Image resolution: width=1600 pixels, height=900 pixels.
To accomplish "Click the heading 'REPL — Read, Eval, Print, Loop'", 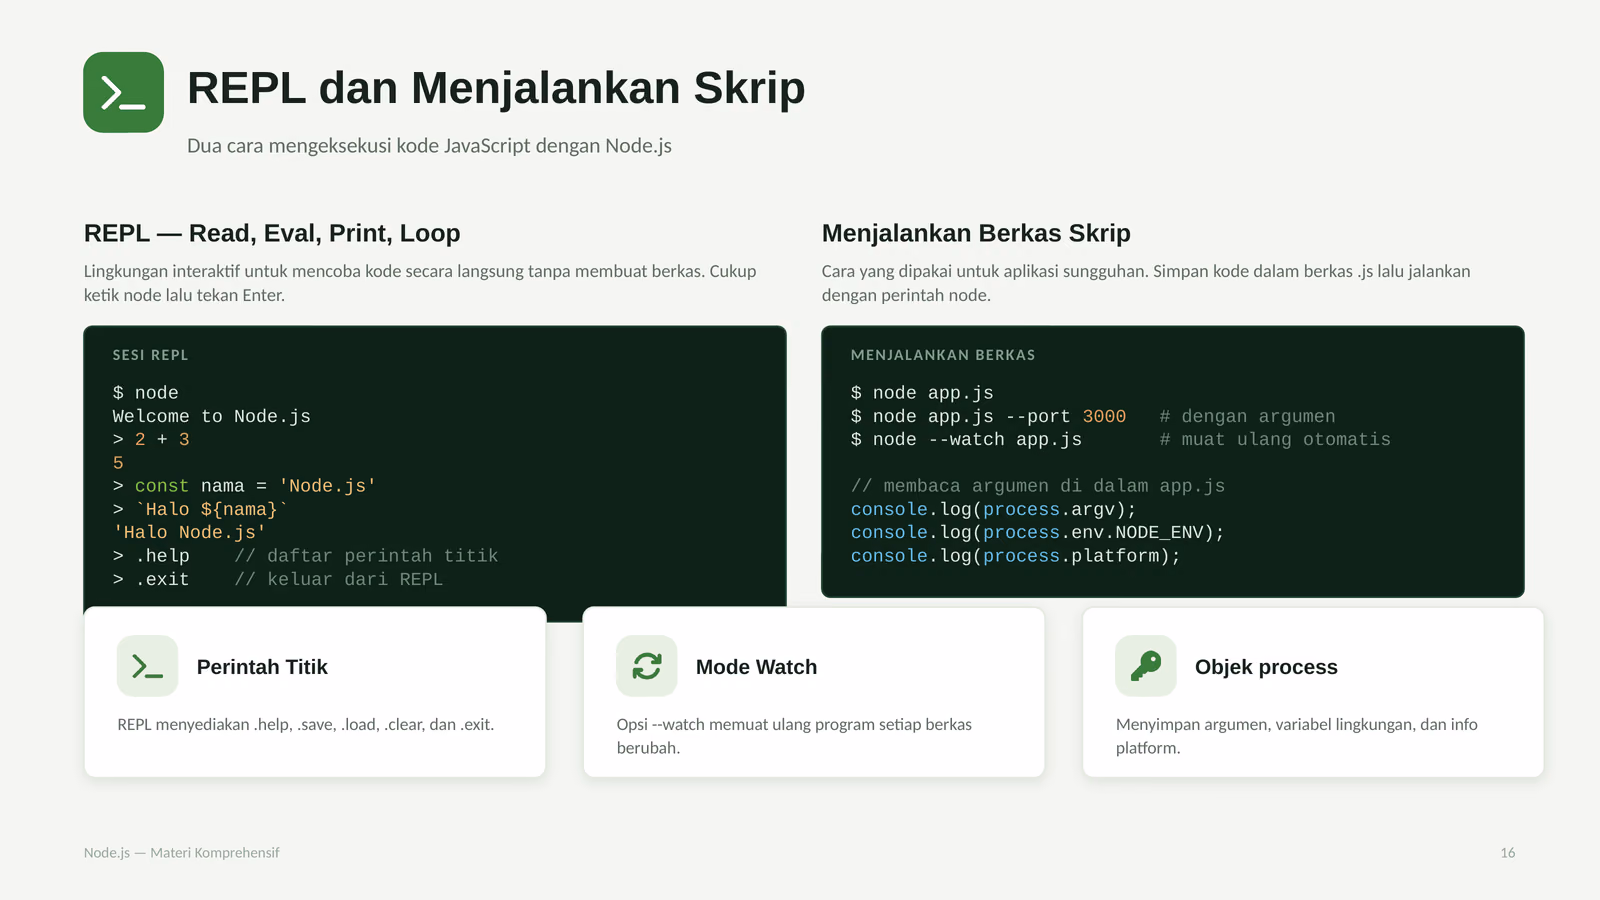I will (x=272, y=233).
